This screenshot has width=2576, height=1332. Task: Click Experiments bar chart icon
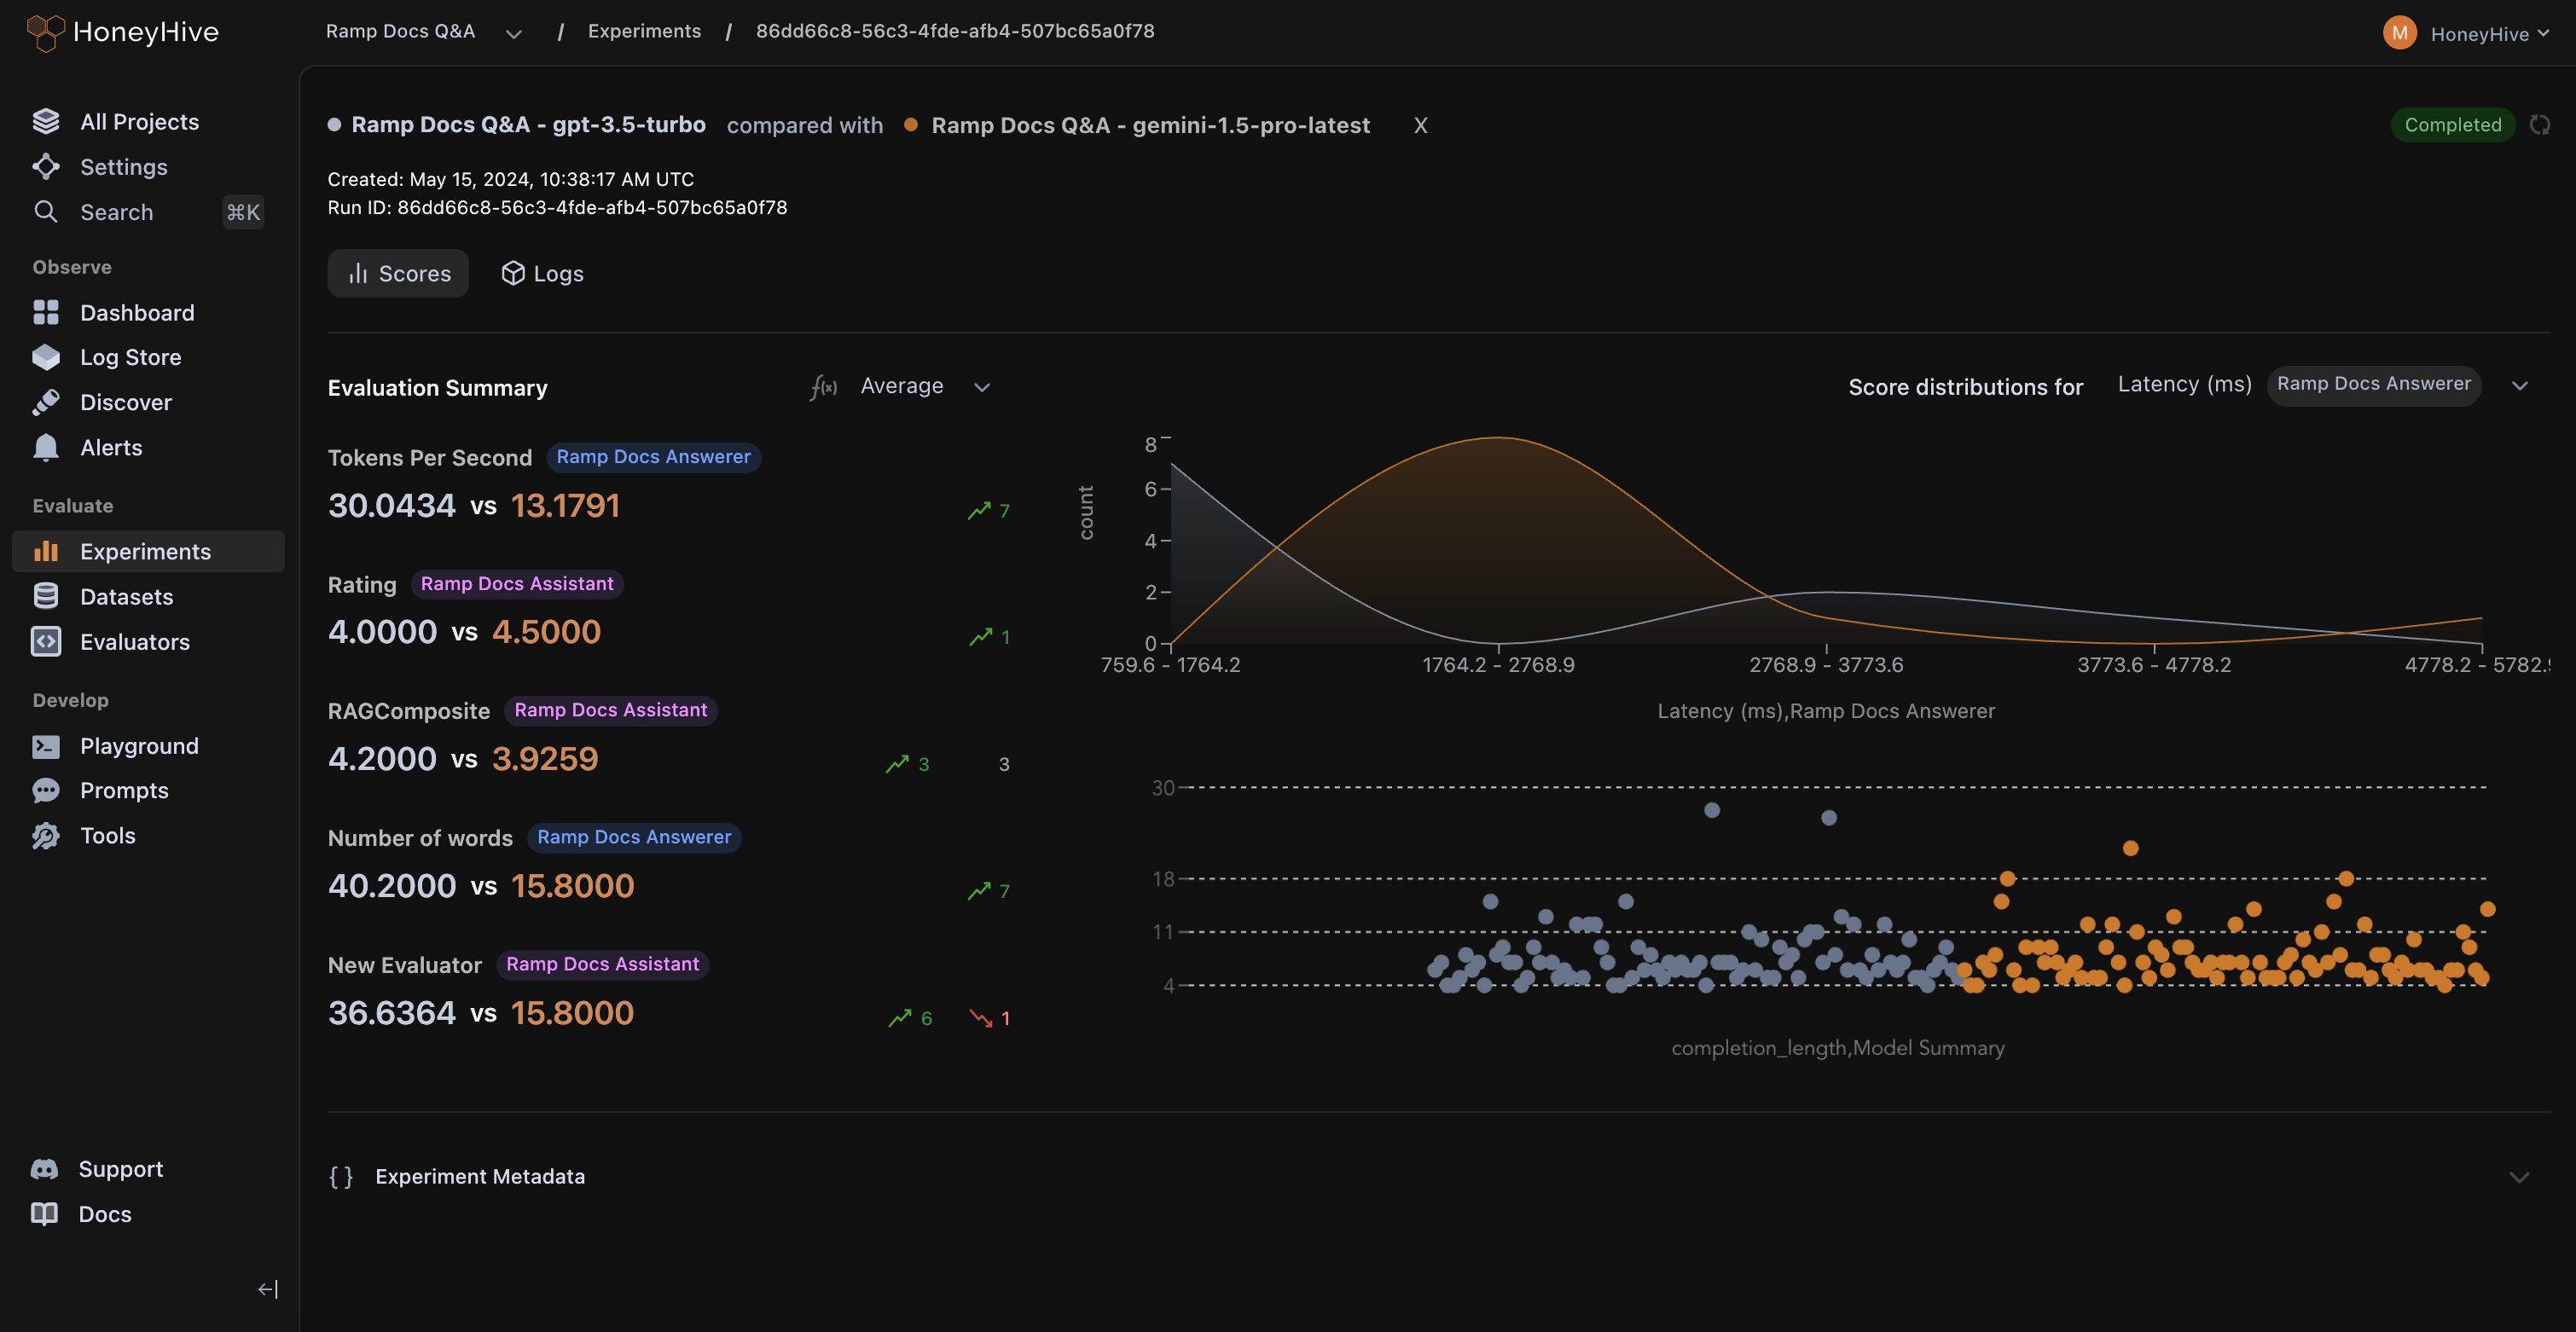[46, 551]
